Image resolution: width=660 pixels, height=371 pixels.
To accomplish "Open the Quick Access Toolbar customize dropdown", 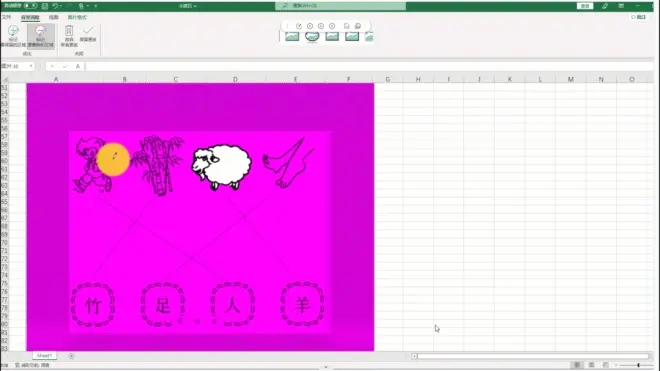I will (x=96, y=6).
